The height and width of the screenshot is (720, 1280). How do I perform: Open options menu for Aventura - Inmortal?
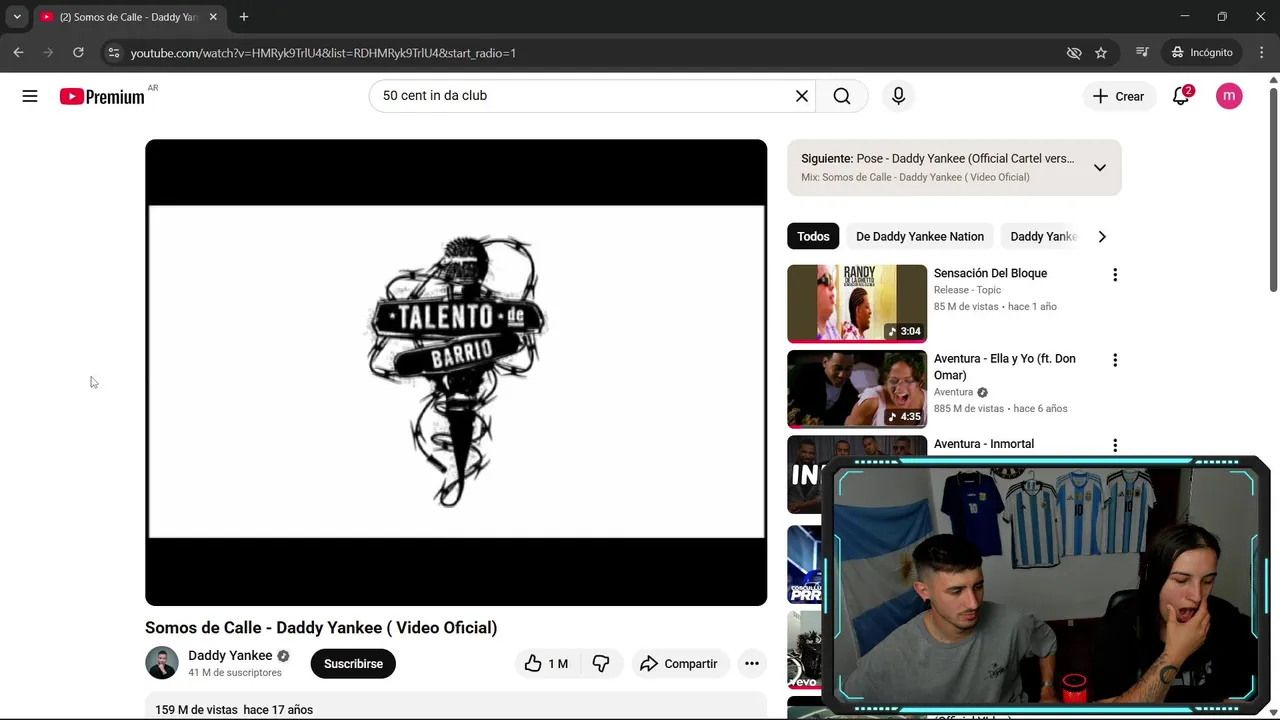point(1115,445)
